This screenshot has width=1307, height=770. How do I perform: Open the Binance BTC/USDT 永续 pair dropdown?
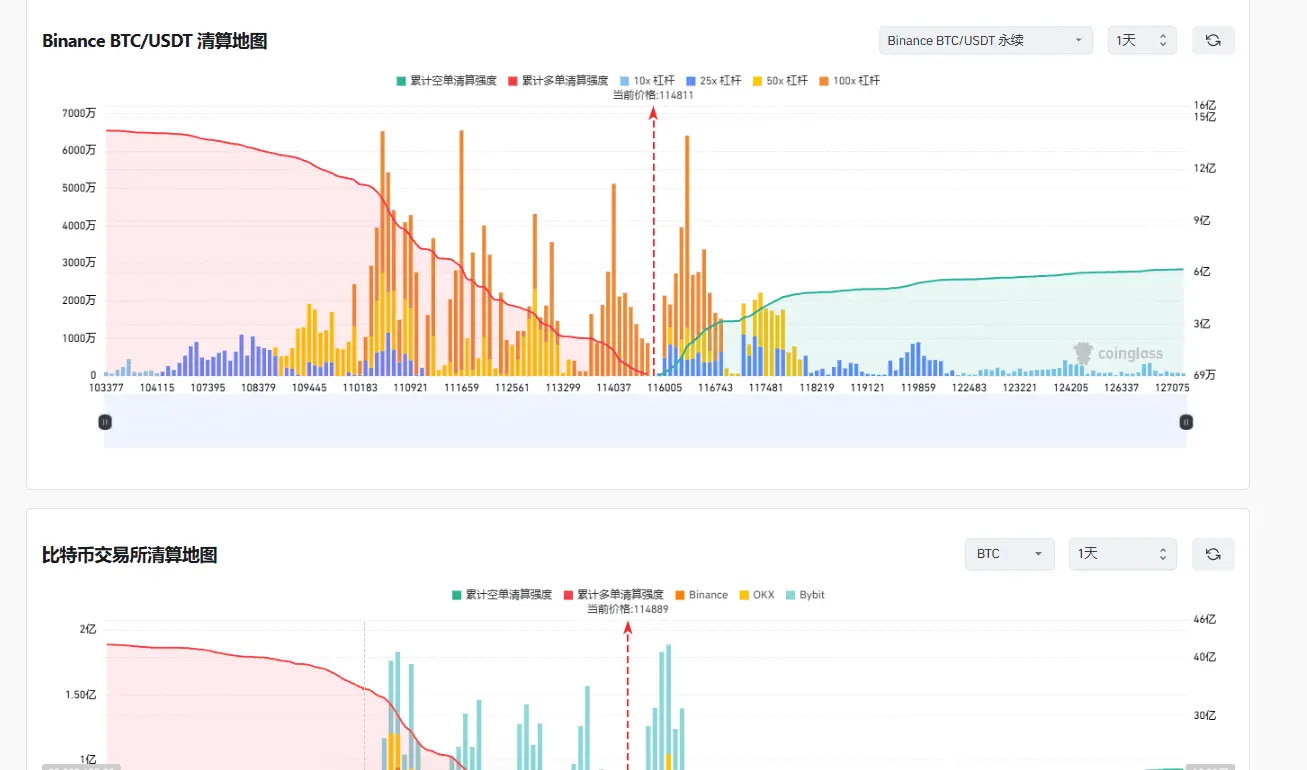(x=985, y=40)
